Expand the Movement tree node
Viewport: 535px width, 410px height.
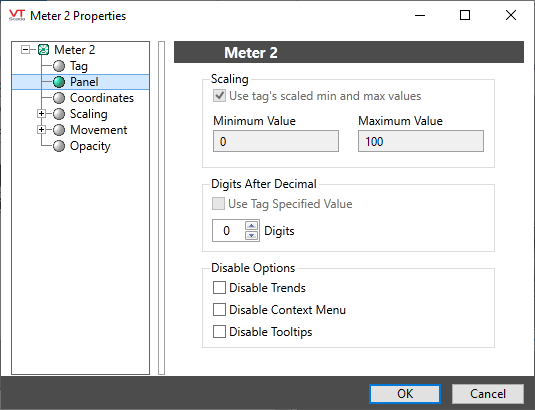coord(41,130)
